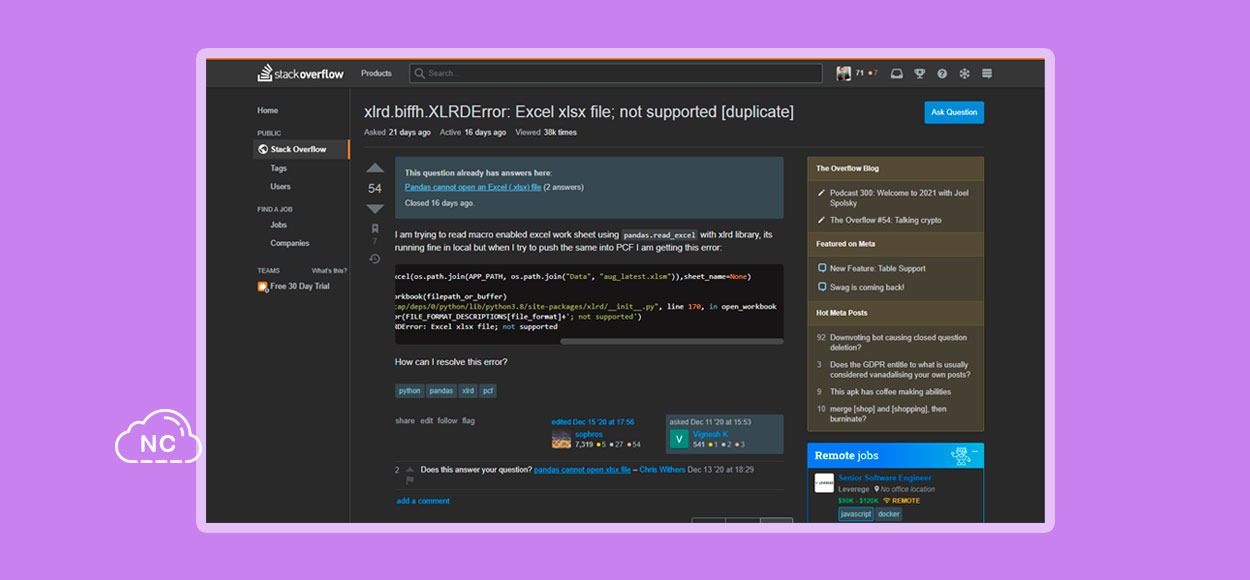The width and height of the screenshot is (1250, 580).
Task: Click the pandas tag
Action: pyautogui.click(x=441, y=391)
